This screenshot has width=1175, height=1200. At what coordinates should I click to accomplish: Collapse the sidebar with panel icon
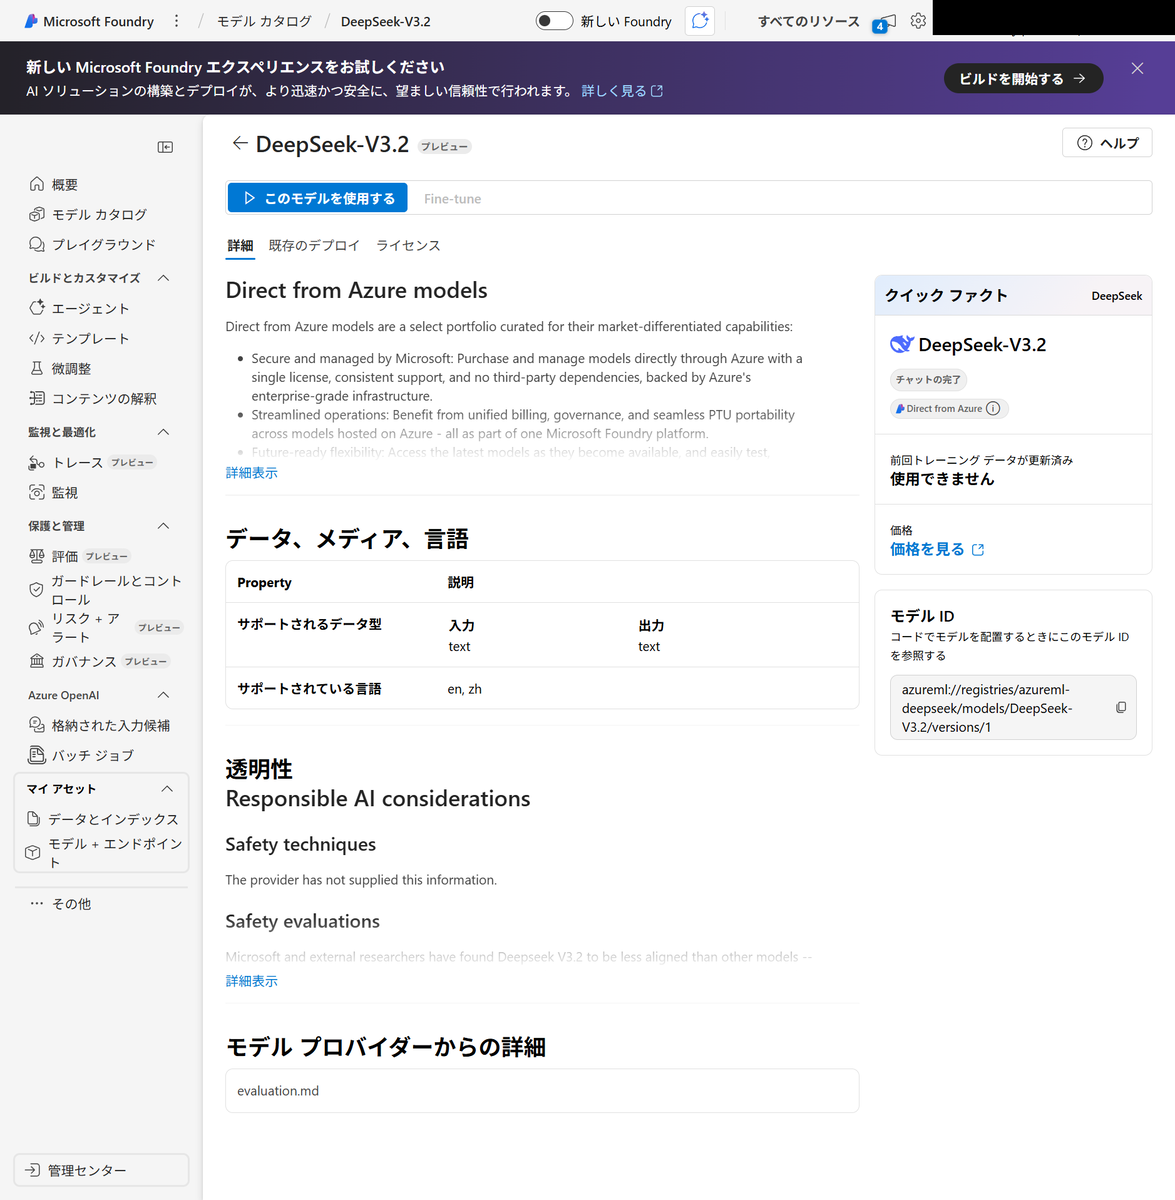point(165,147)
